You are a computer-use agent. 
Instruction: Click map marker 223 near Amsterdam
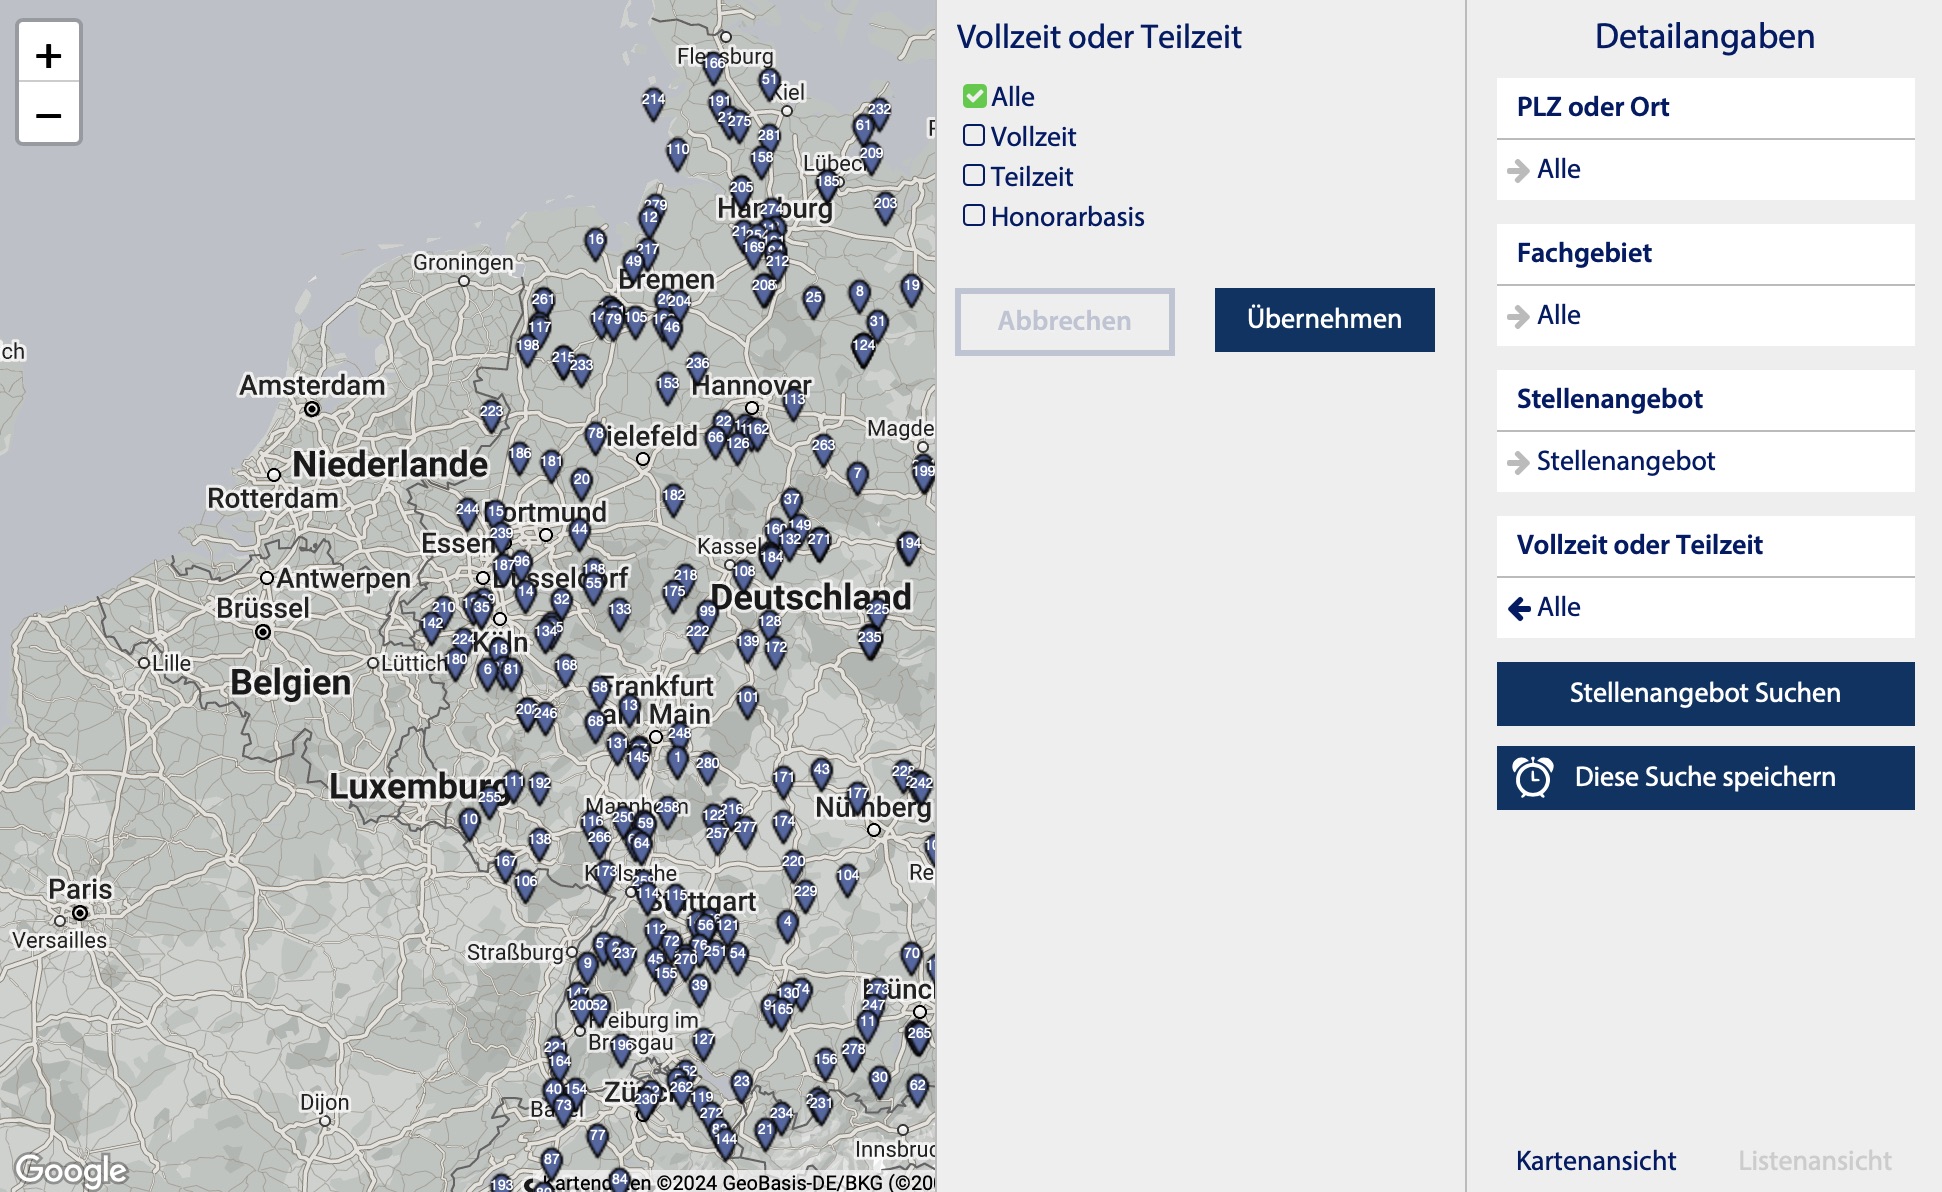pyautogui.click(x=491, y=413)
